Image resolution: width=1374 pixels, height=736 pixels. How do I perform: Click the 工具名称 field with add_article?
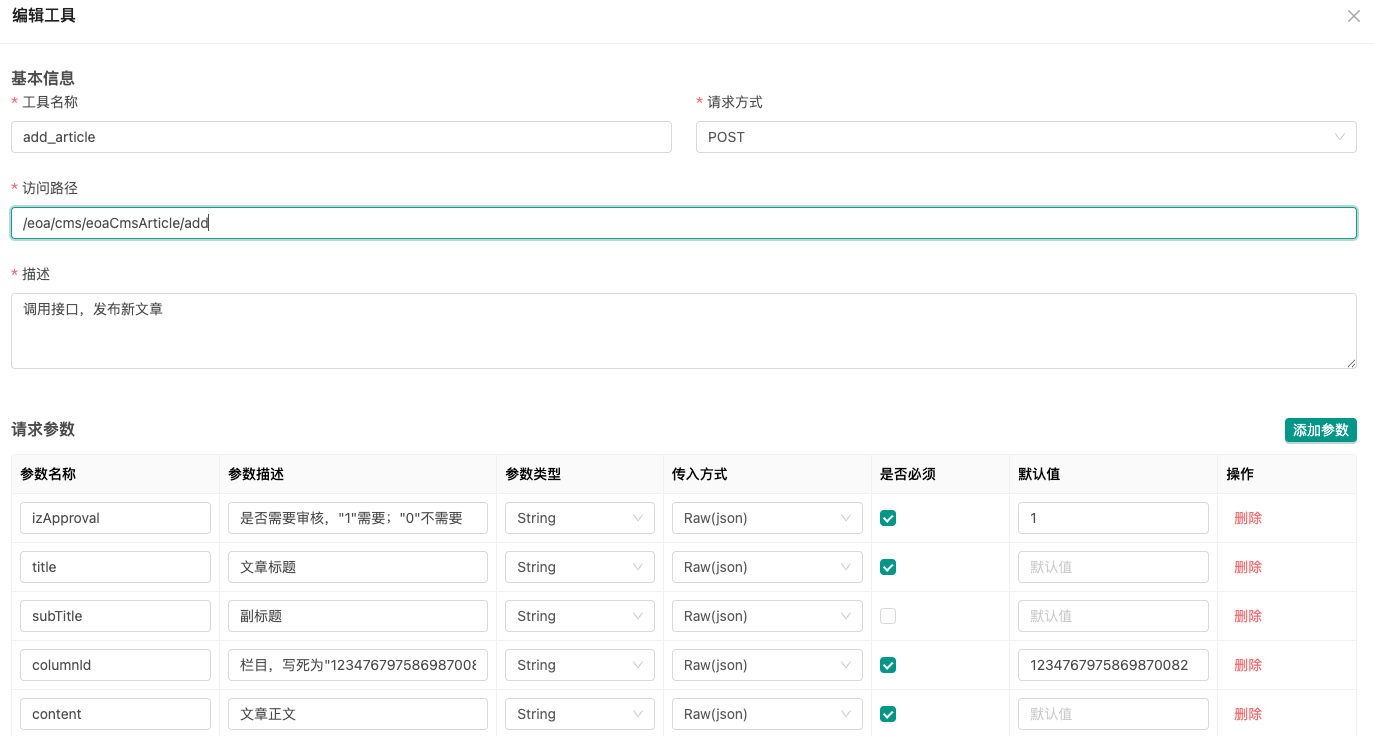click(x=341, y=137)
